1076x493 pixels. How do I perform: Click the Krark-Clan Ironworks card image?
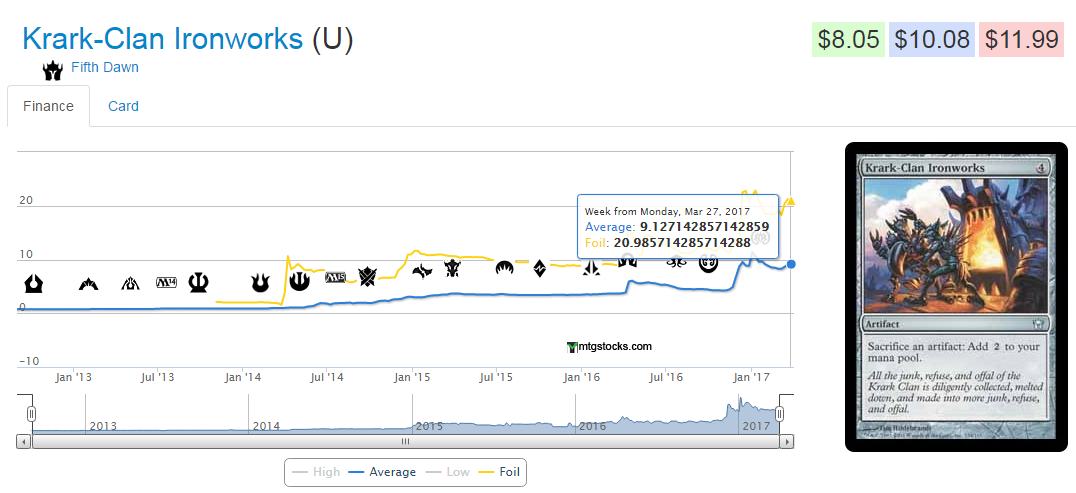click(956, 297)
